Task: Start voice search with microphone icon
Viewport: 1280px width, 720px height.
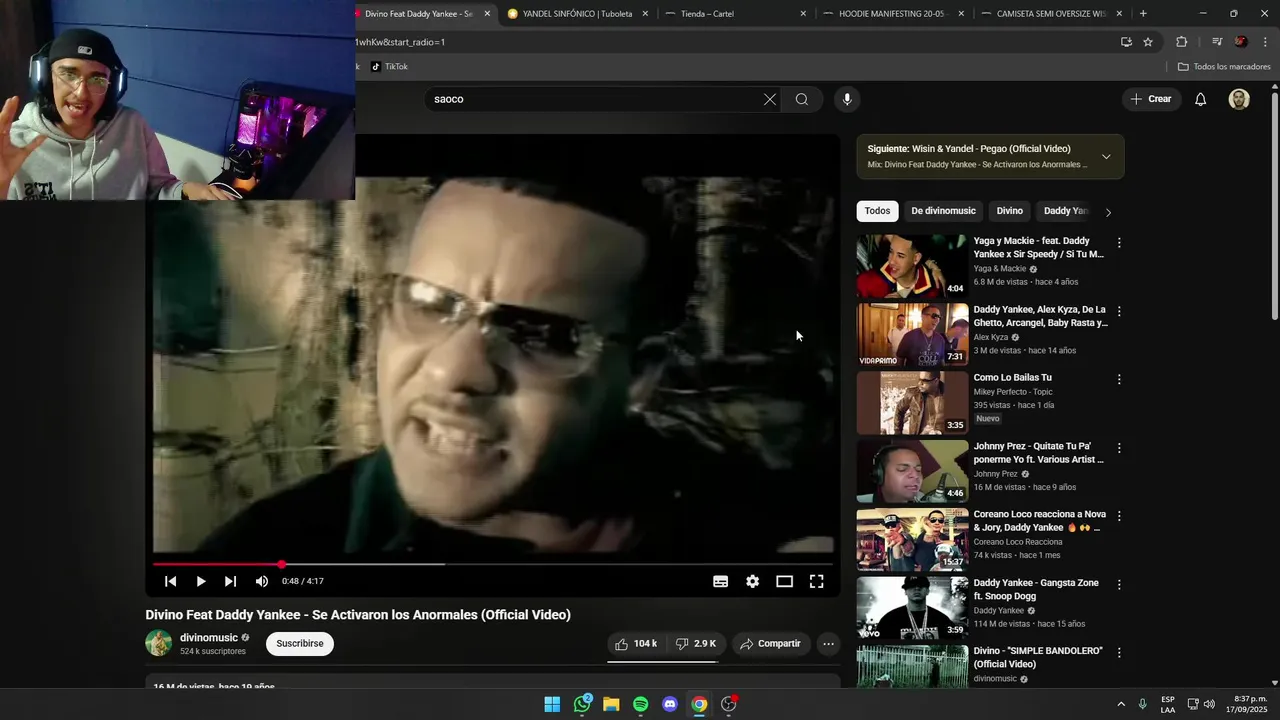Action: click(847, 99)
